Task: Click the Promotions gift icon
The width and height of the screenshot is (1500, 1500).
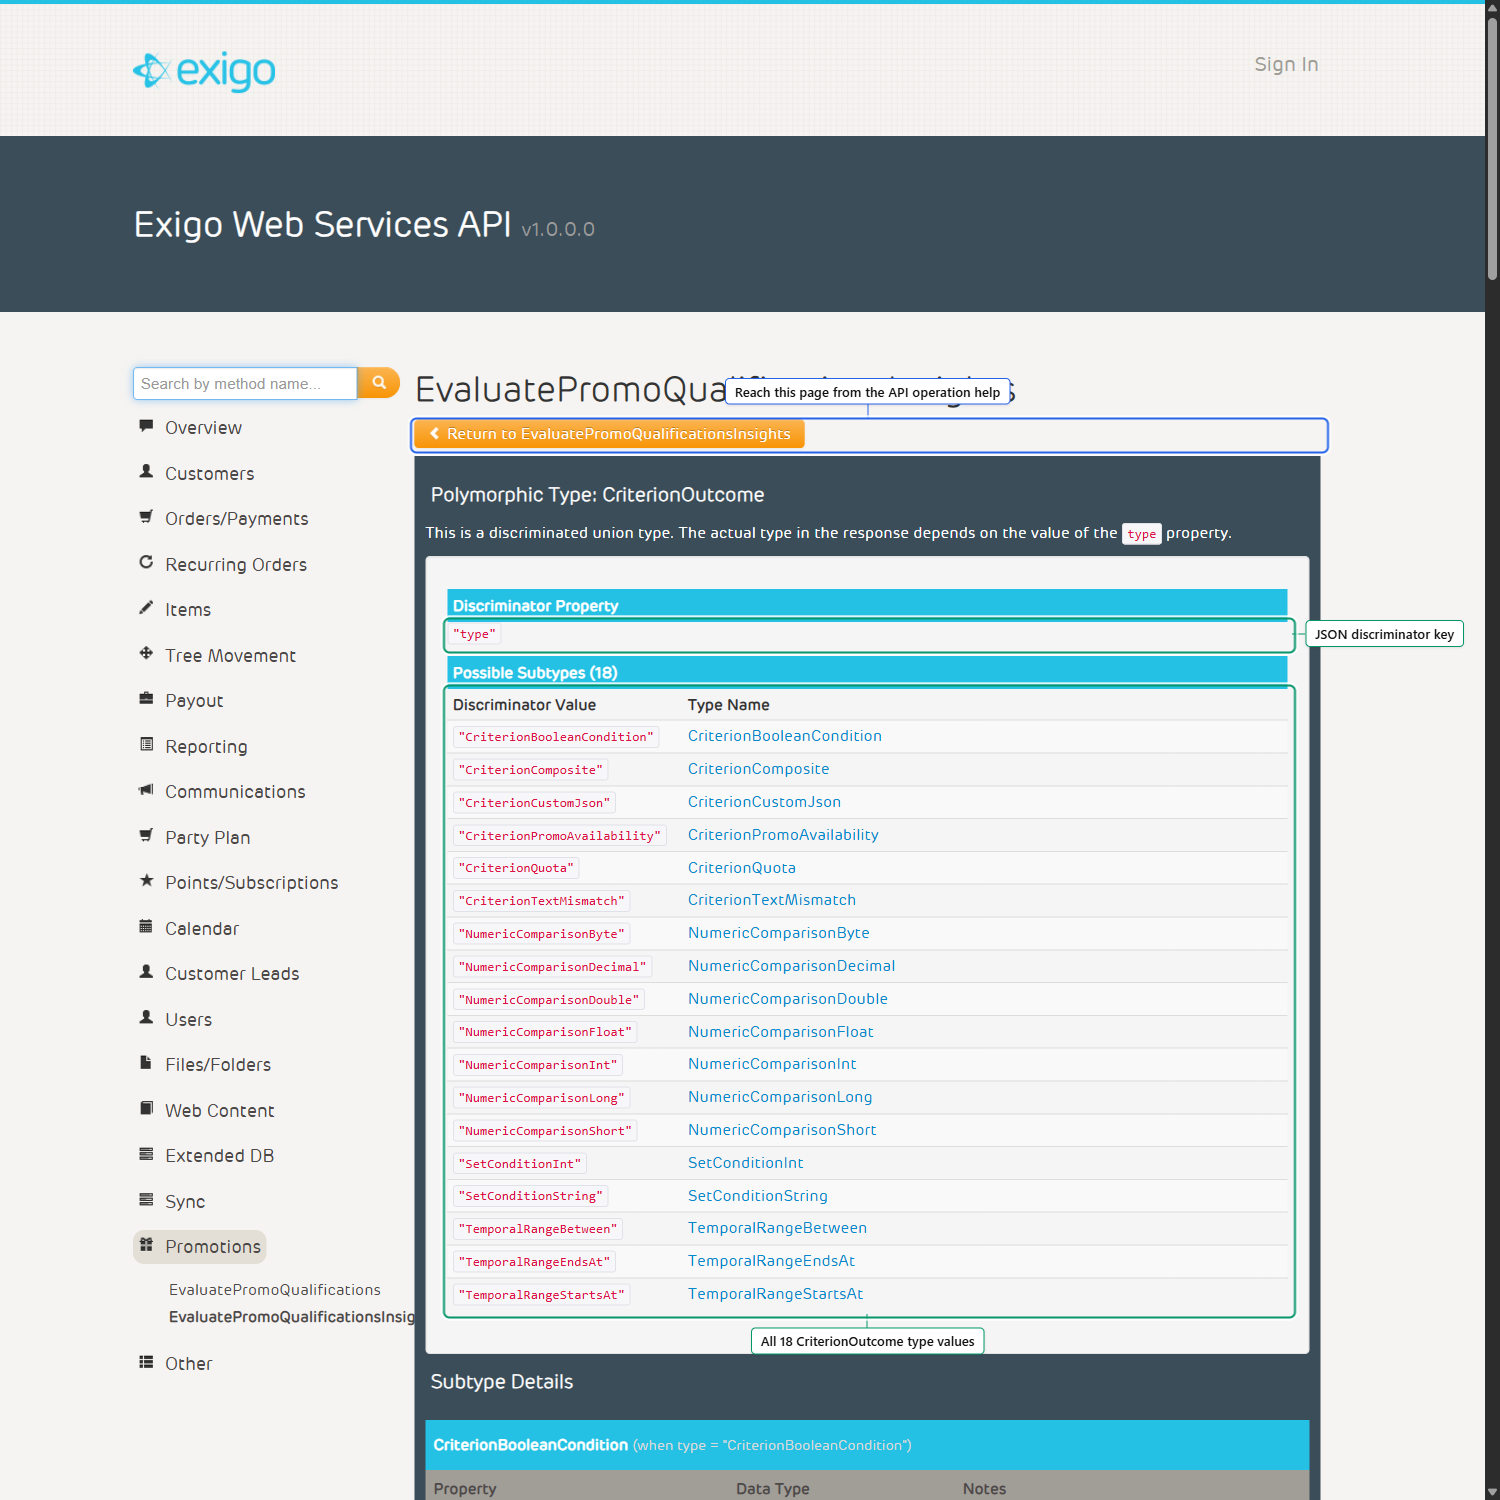Action: (146, 1245)
